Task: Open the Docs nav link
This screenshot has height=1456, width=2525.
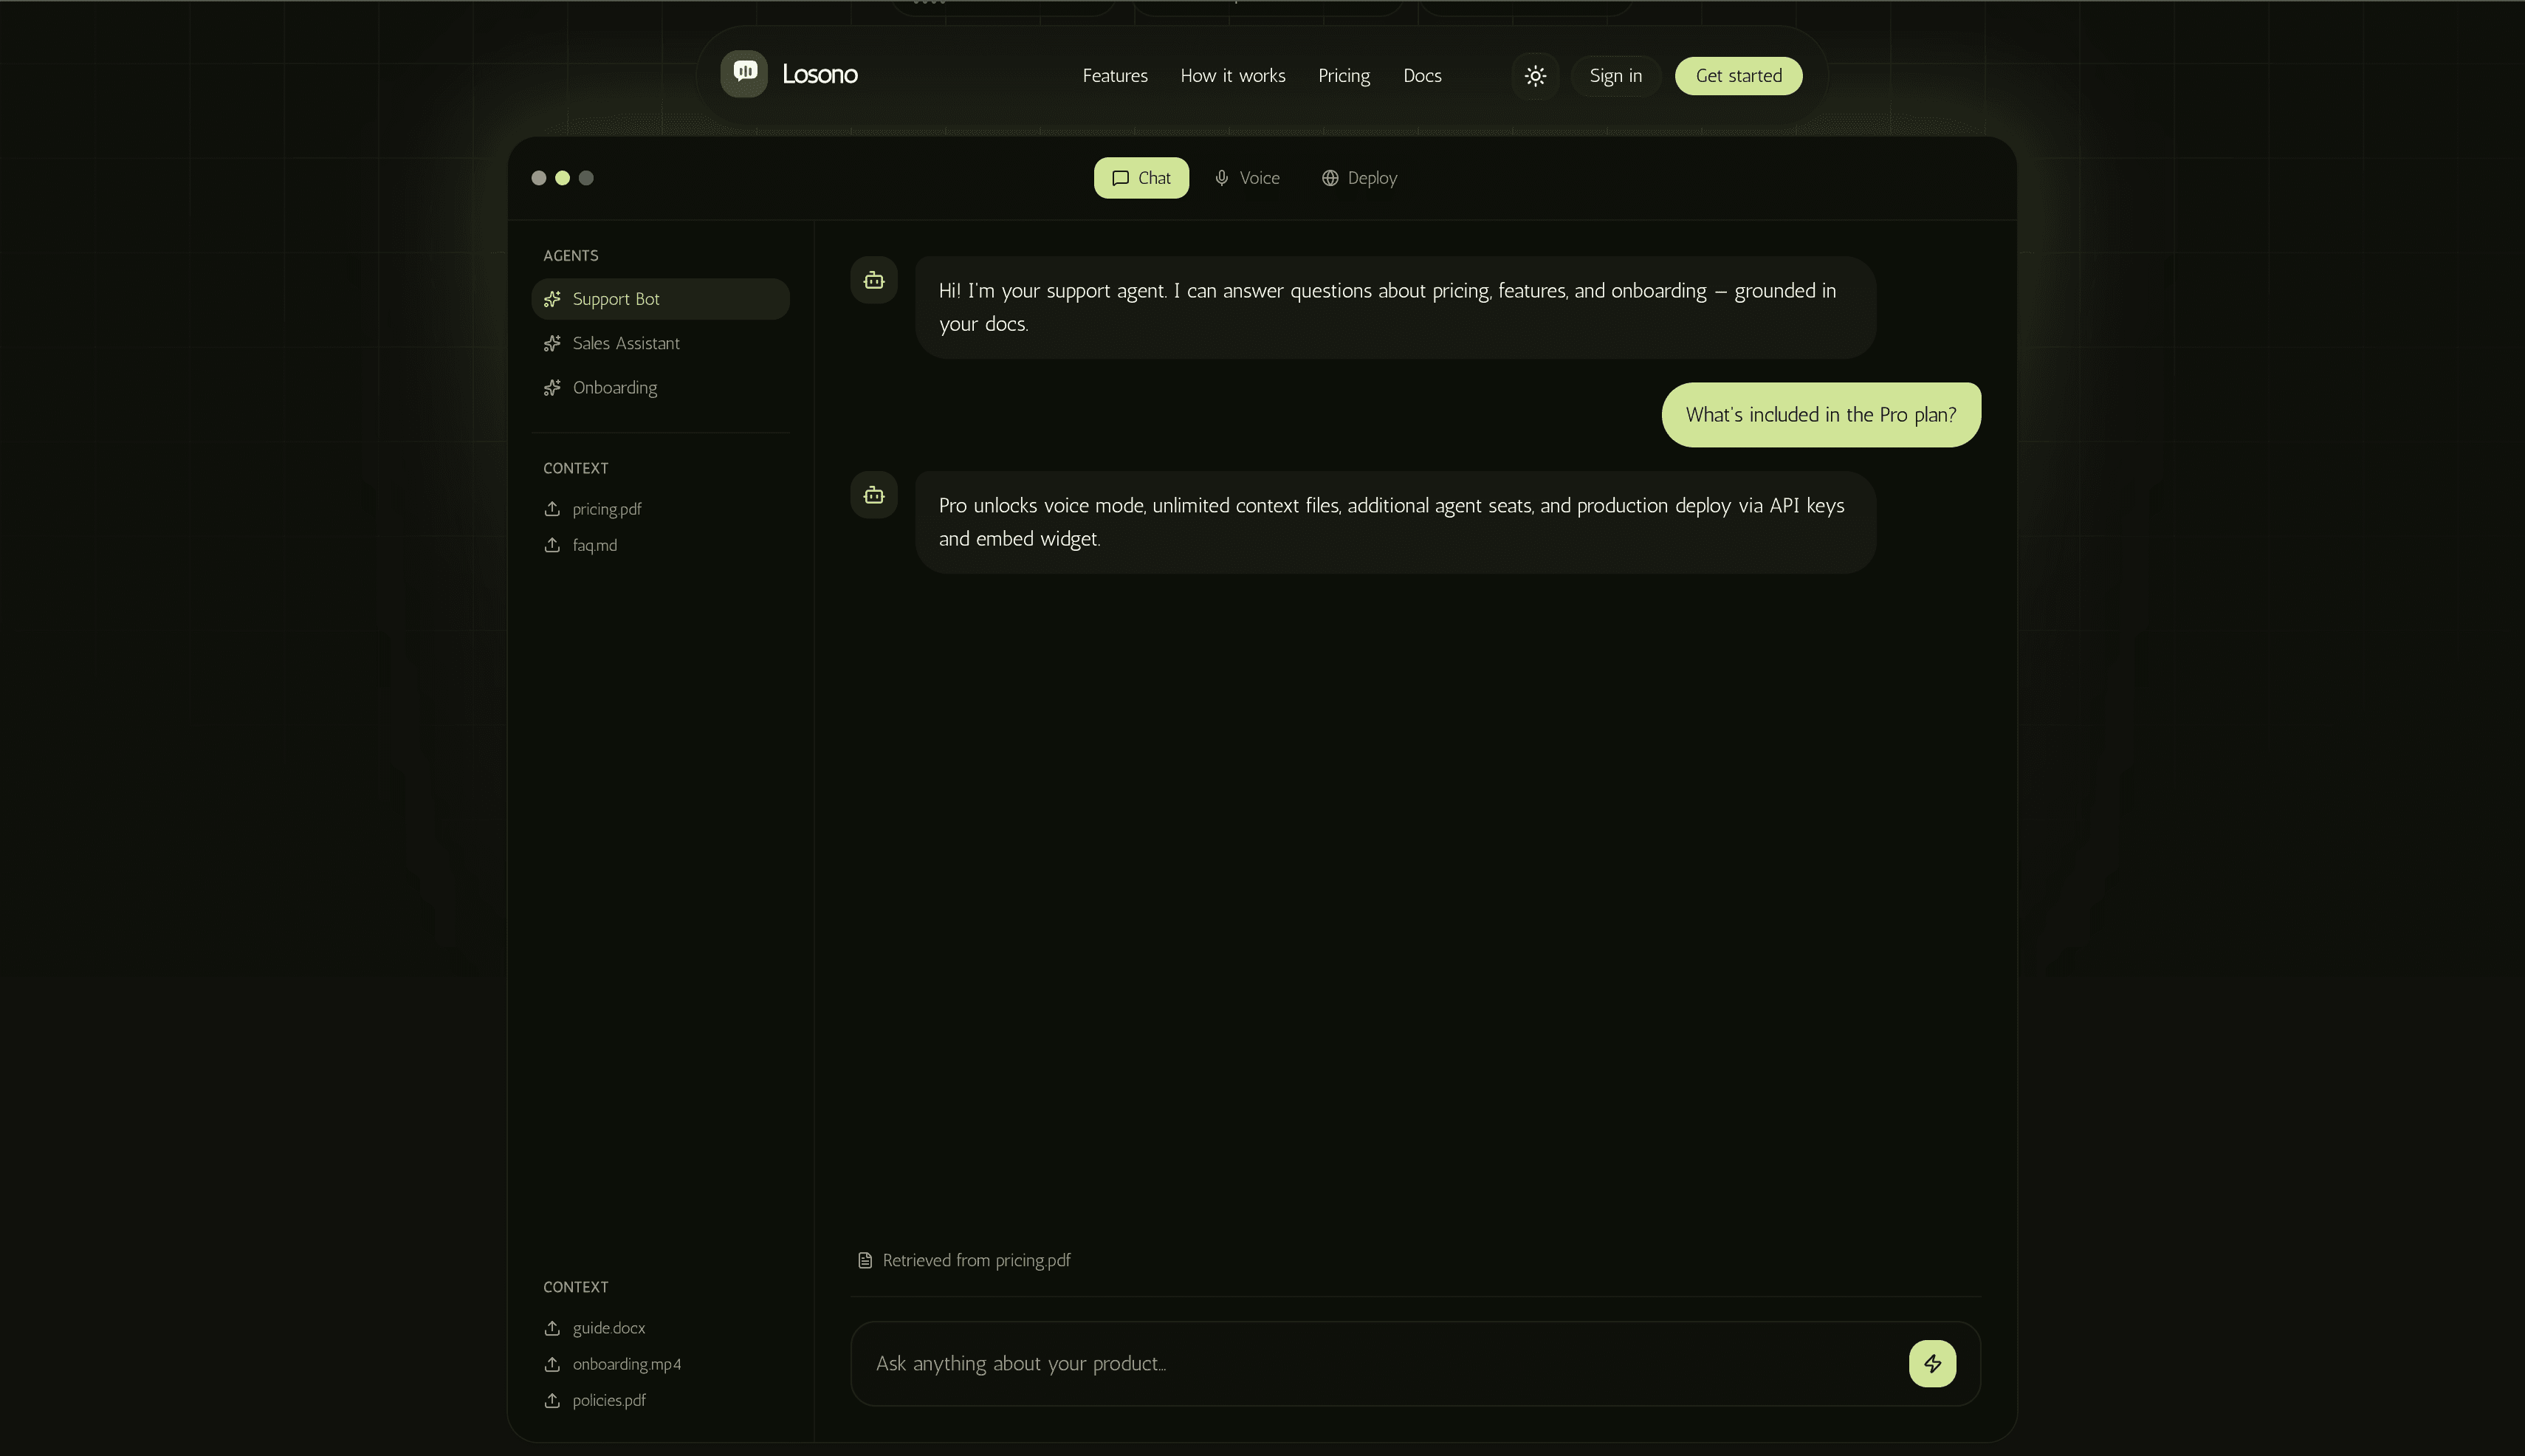Action: (1422, 76)
